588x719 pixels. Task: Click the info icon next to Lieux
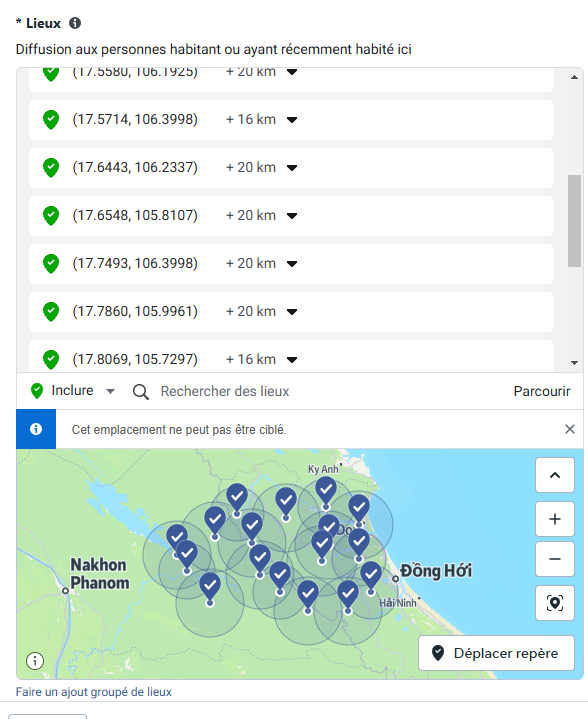tap(75, 23)
